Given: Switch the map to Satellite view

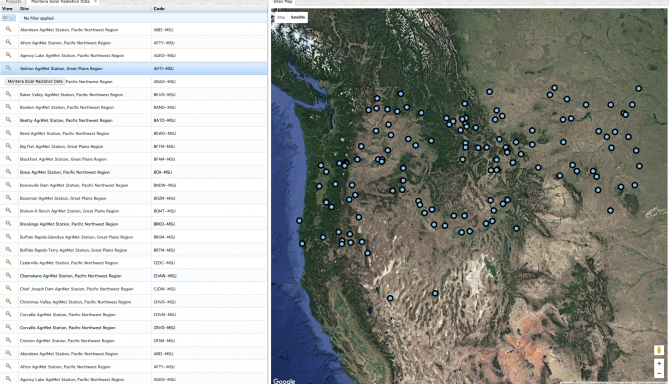Looking at the screenshot, I should pos(298,17).
